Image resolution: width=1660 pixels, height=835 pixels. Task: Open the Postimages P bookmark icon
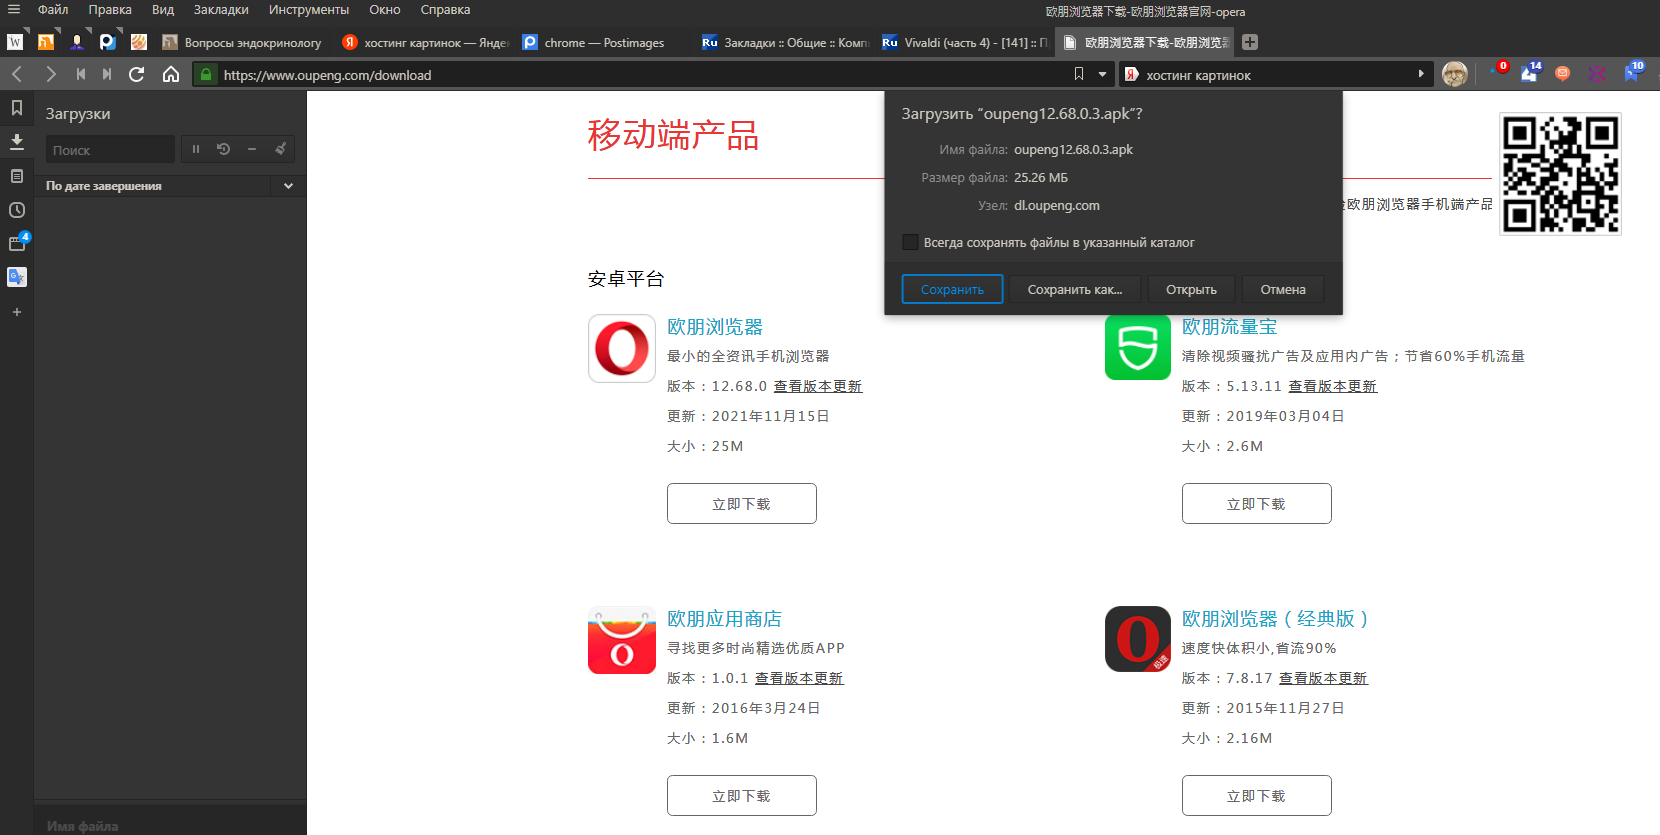107,42
